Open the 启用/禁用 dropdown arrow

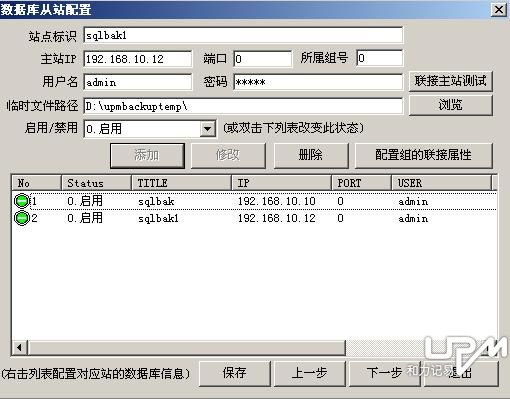point(207,129)
